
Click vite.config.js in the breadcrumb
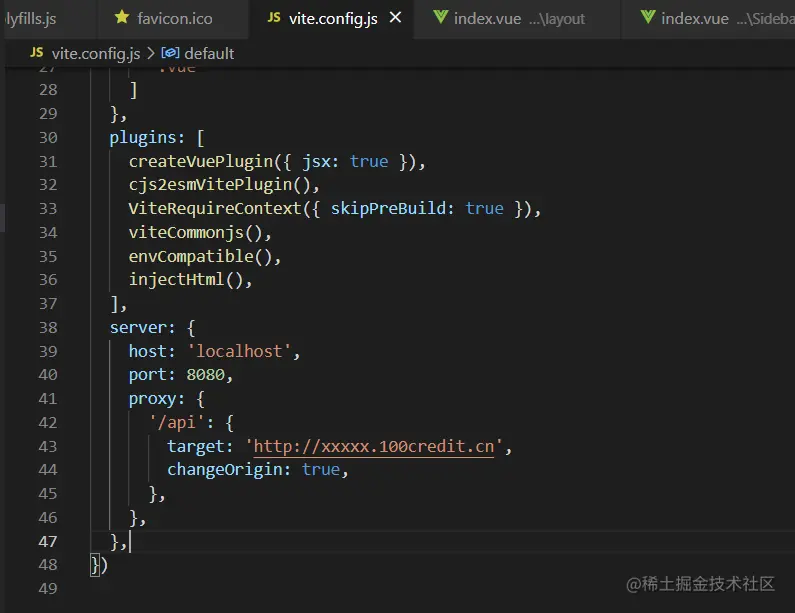(96, 53)
